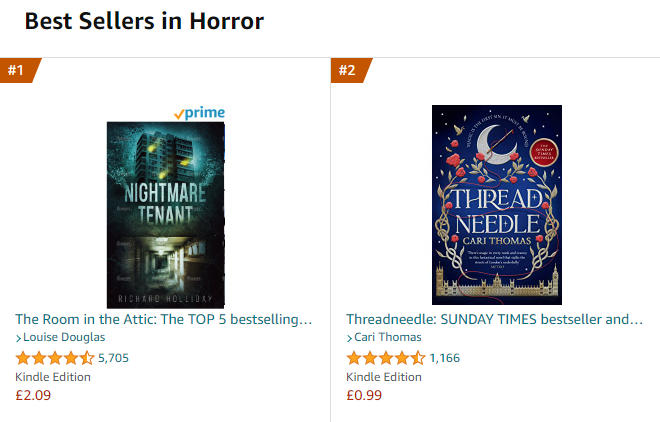Click Kindle Edition under the first book
This screenshot has height=422, width=660.
coord(53,377)
